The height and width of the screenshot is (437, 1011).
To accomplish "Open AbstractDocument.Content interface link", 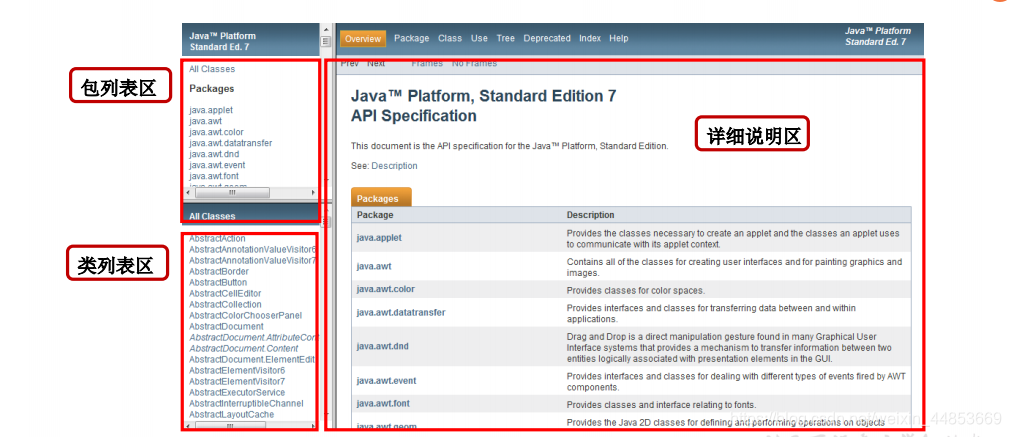I will tap(244, 348).
